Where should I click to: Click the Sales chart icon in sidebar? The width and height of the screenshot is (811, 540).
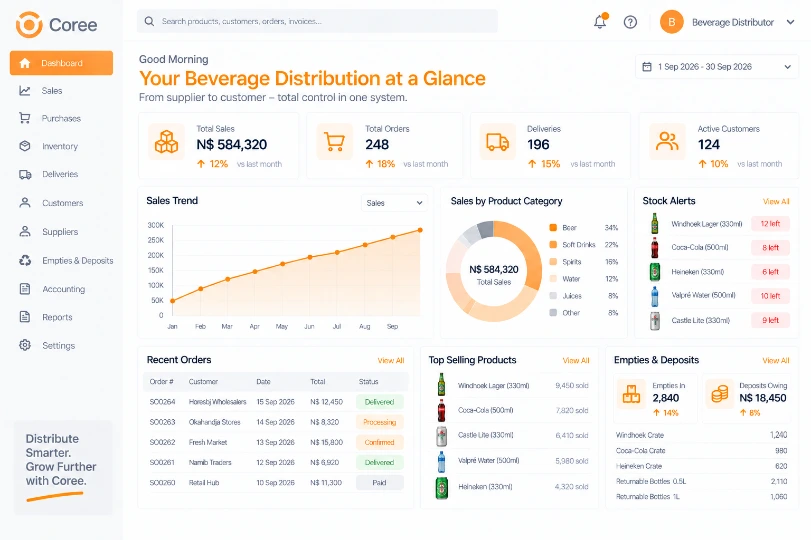(25, 91)
